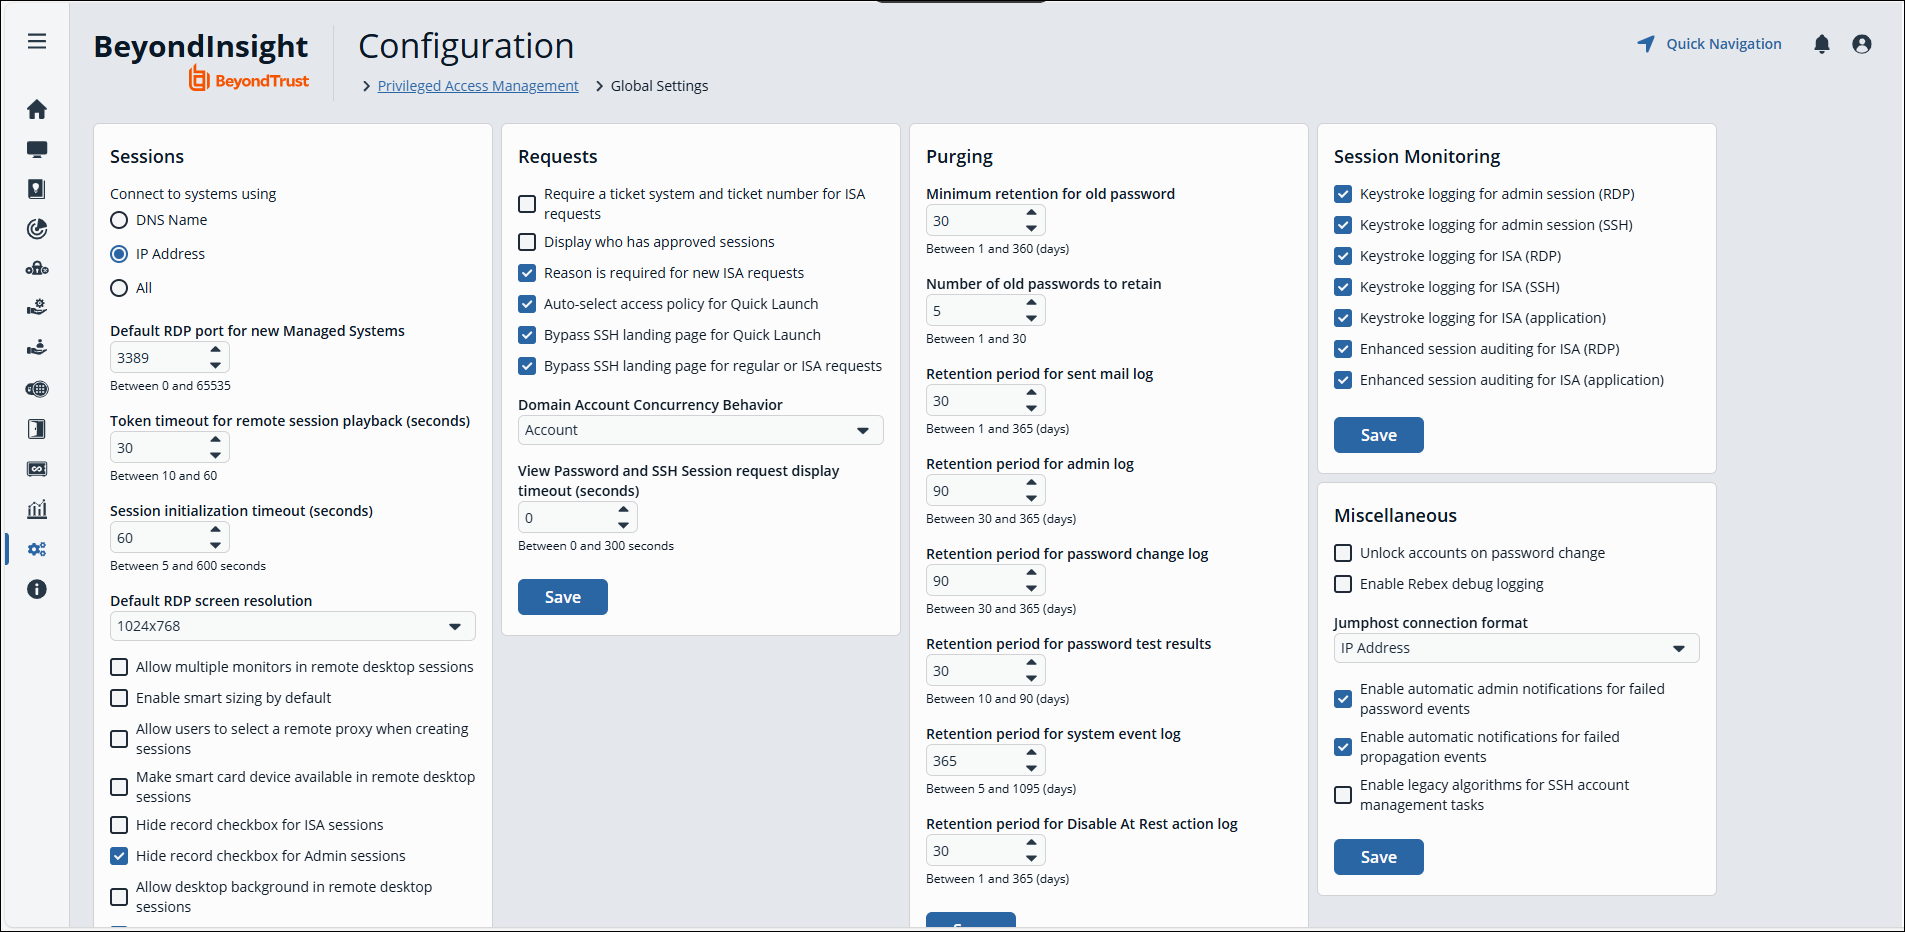Image resolution: width=1905 pixels, height=932 pixels.
Task: Go to Privileged Access Management breadcrumb
Action: [478, 86]
